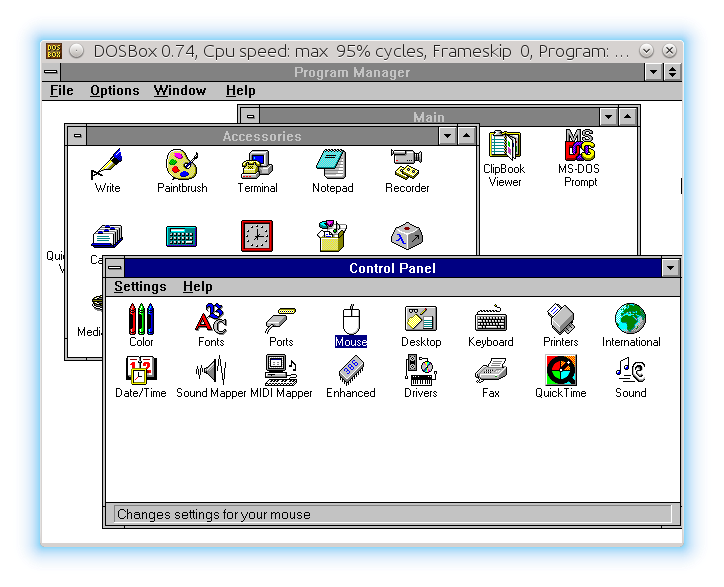Image resolution: width=724 pixels, height=587 pixels.
Task: Open Program Manager Help menu
Action: (241, 91)
